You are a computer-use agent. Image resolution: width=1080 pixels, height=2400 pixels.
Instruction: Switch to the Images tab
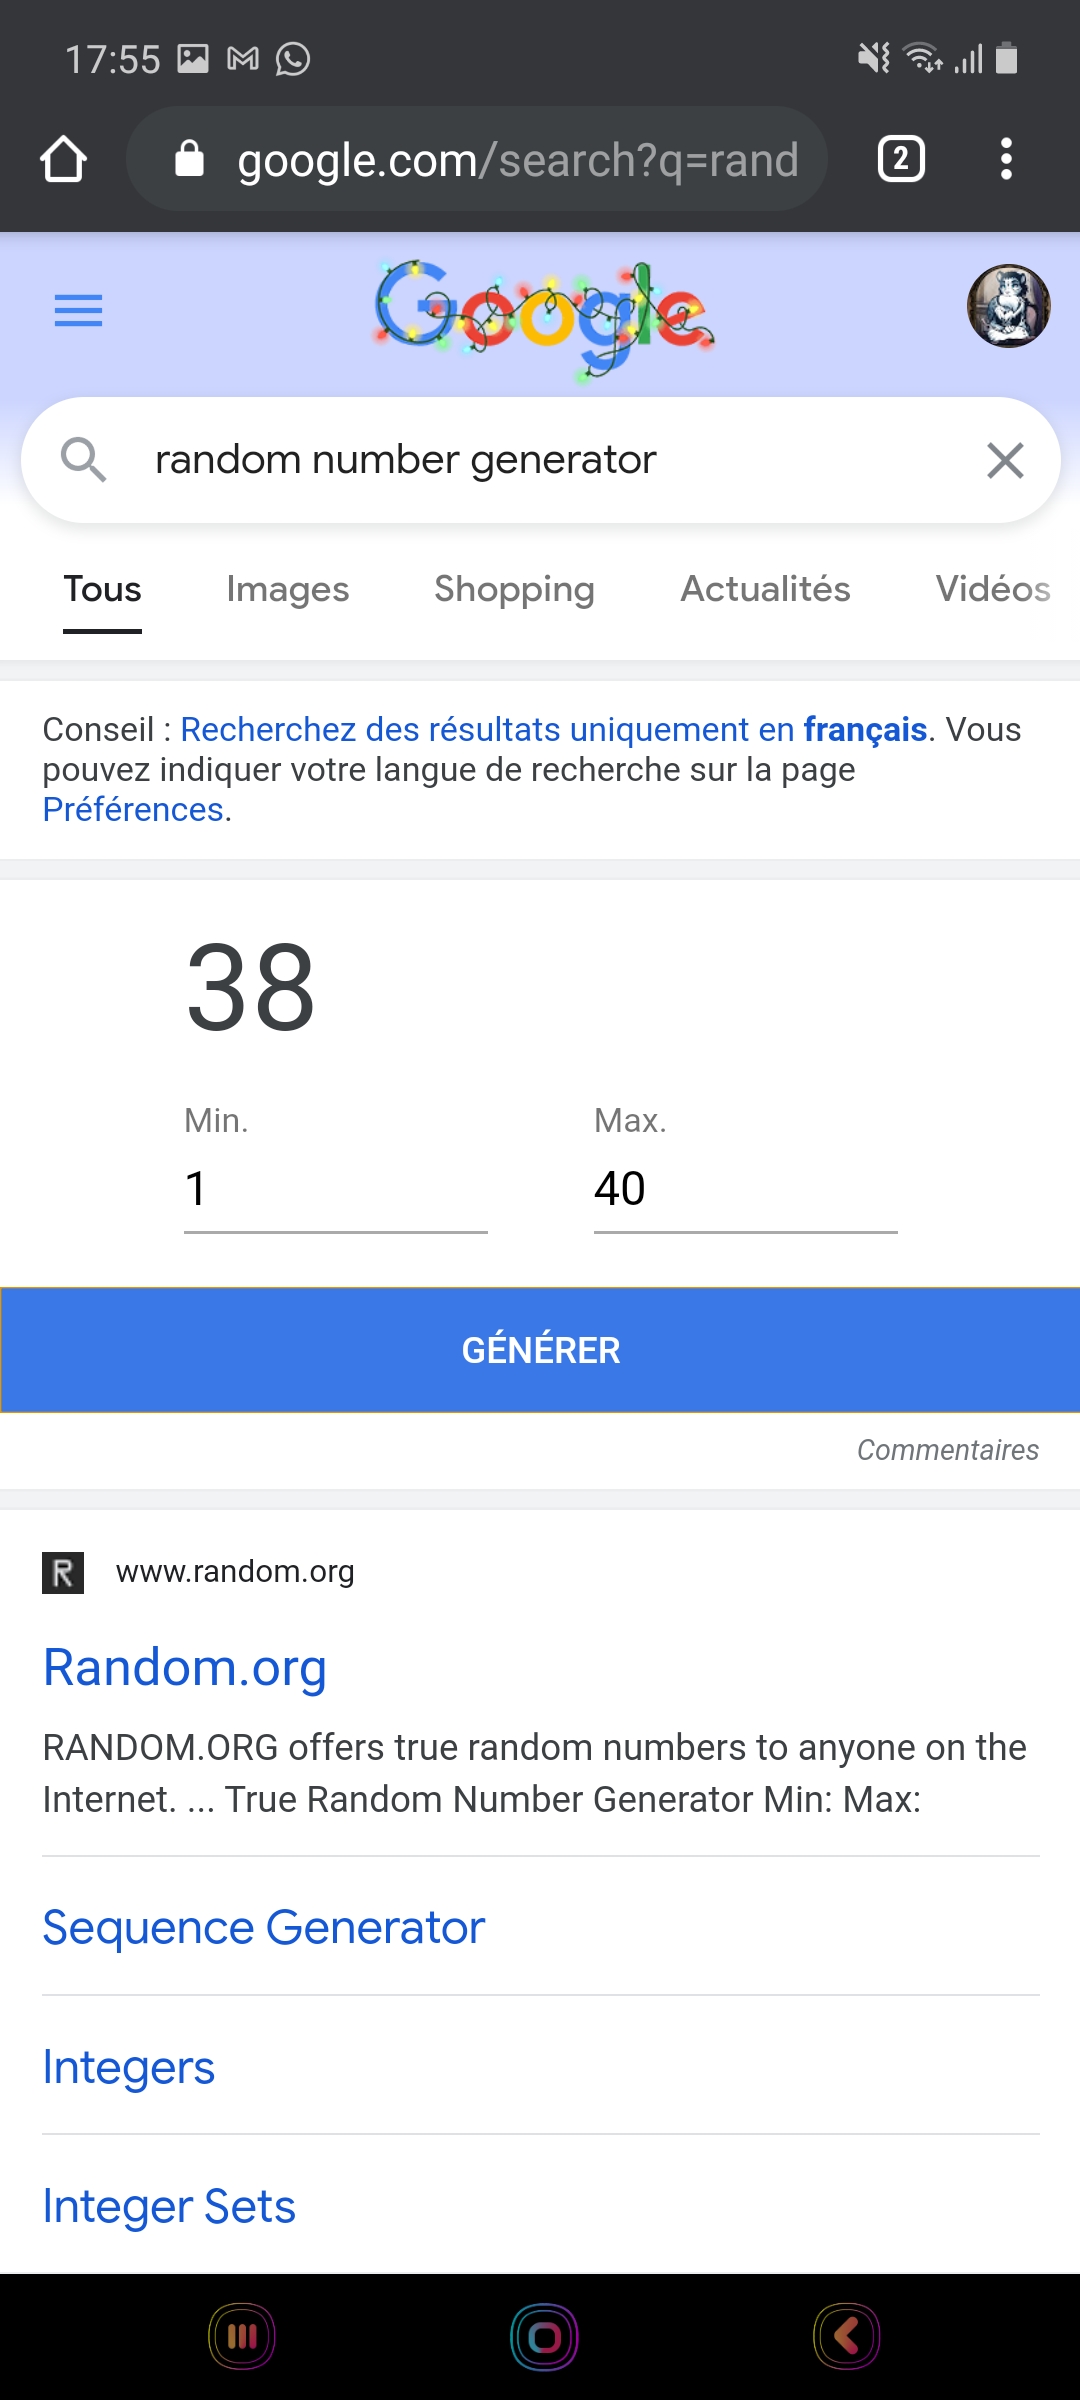pos(288,589)
